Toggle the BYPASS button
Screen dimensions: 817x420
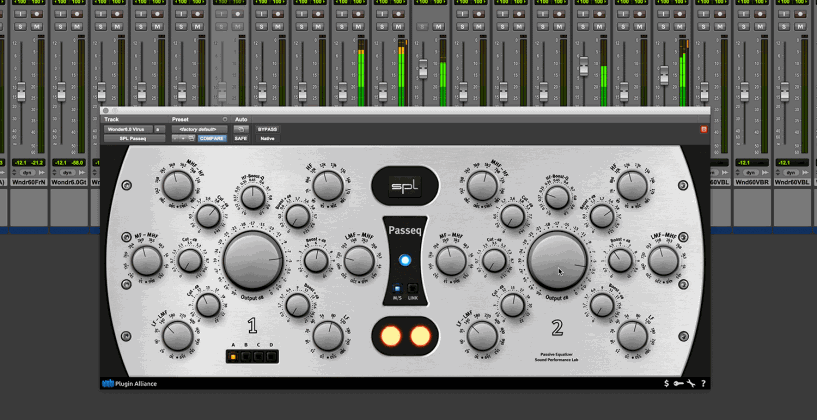pyautogui.click(x=267, y=129)
